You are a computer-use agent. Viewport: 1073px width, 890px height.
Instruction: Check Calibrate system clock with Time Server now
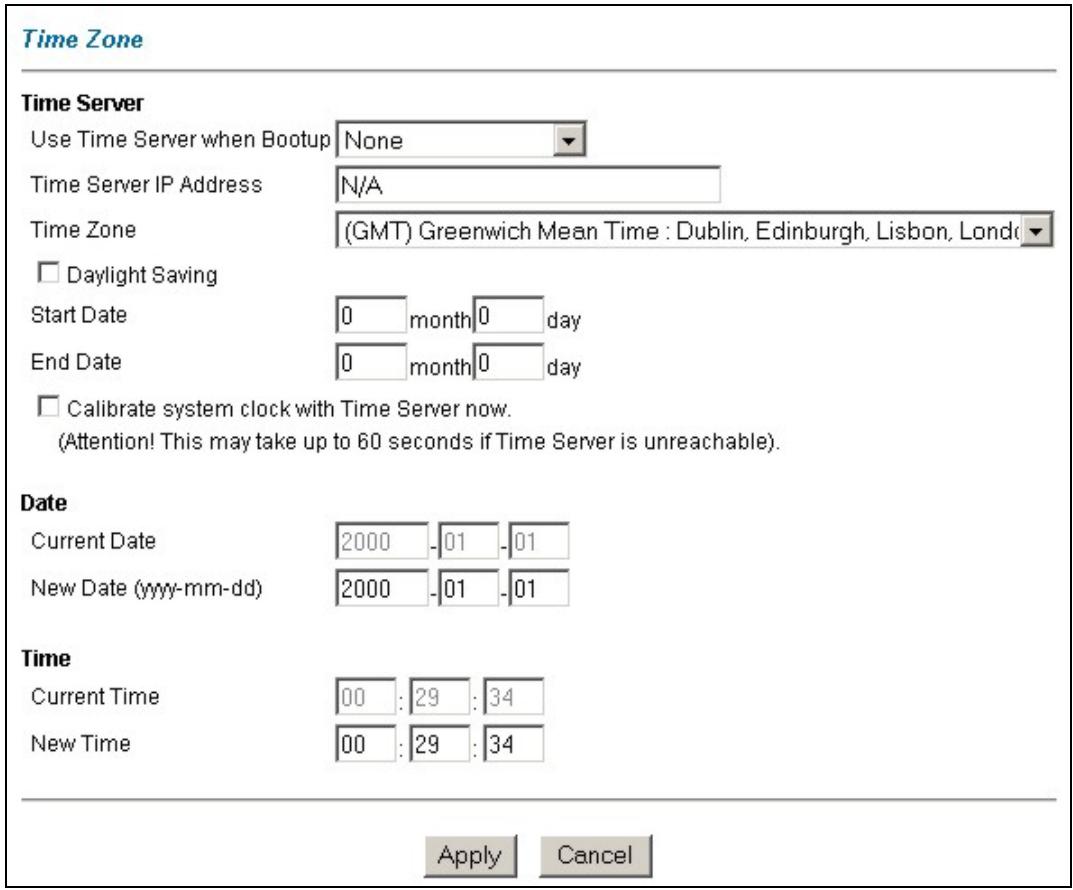[48, 407]
